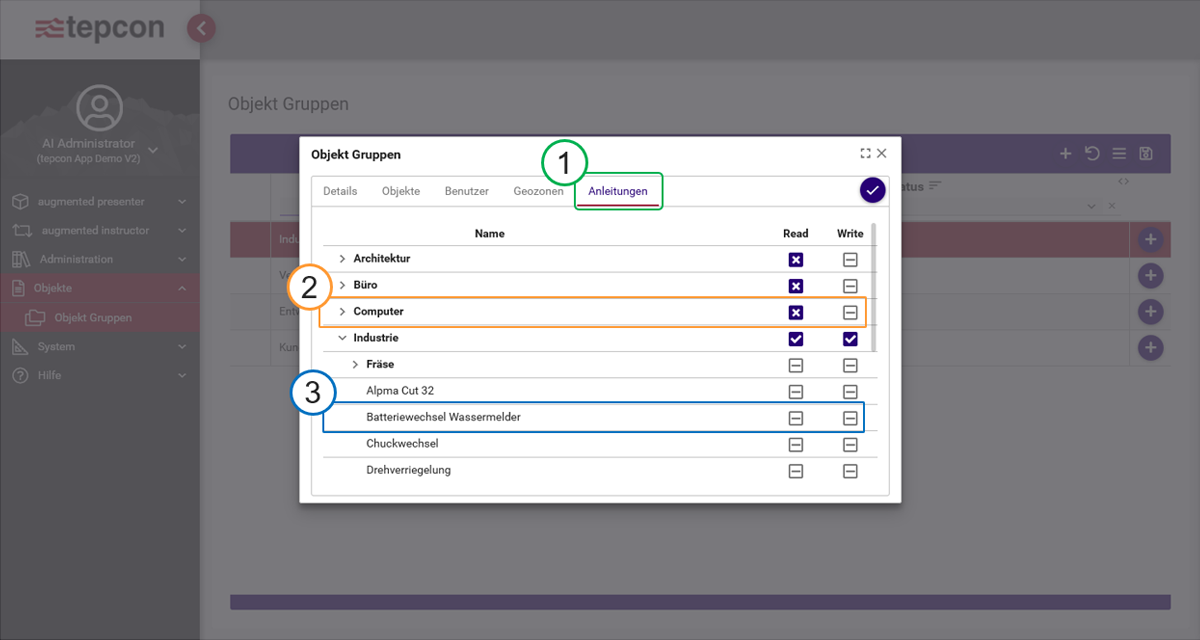1200x640 pixels.
Task: Toggle Write checkbox for Industrie
Action: (x=850, y=339)
